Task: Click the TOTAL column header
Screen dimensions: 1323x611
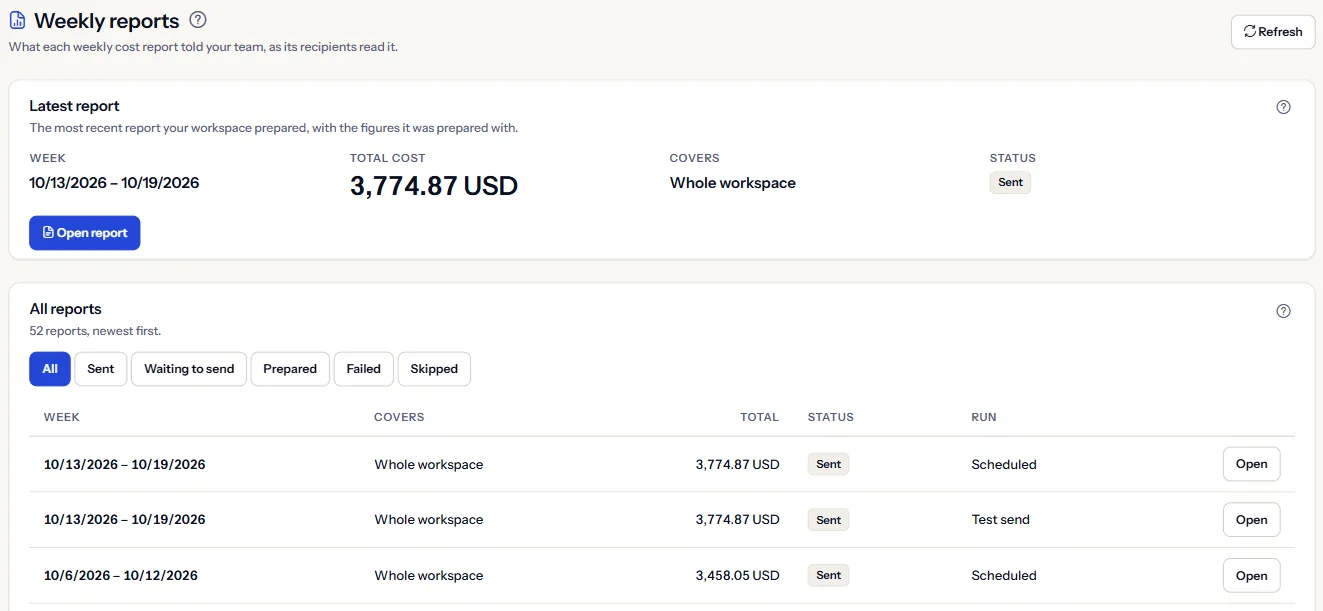Action: click(760, 417)
